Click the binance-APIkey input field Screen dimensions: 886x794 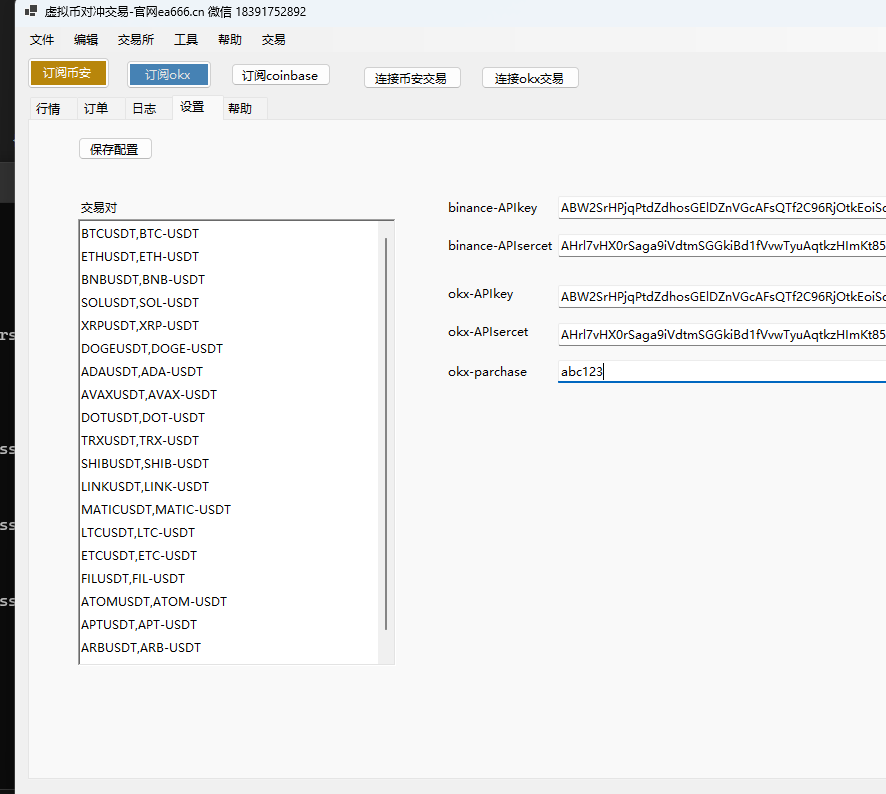721,208
